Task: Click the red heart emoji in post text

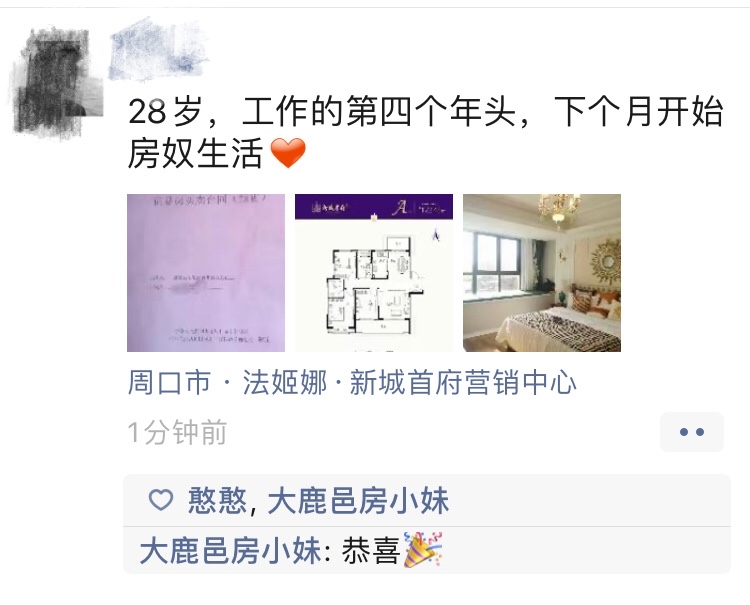Action: click(288, 153)
